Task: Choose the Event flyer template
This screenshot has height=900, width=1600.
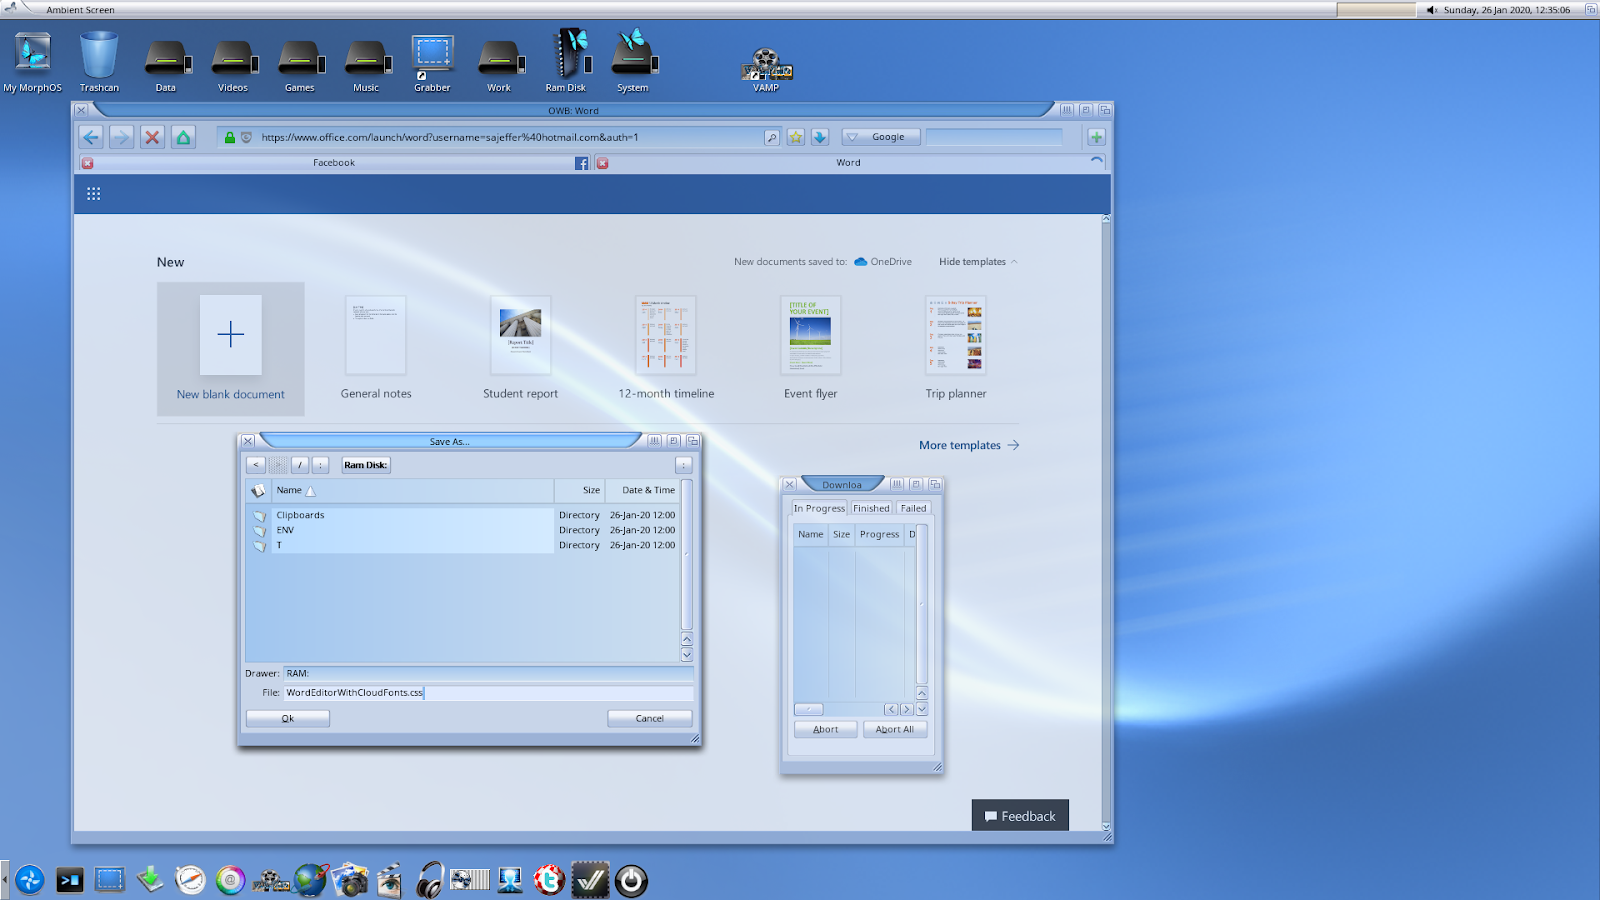Action: click(x=811, y=348)
